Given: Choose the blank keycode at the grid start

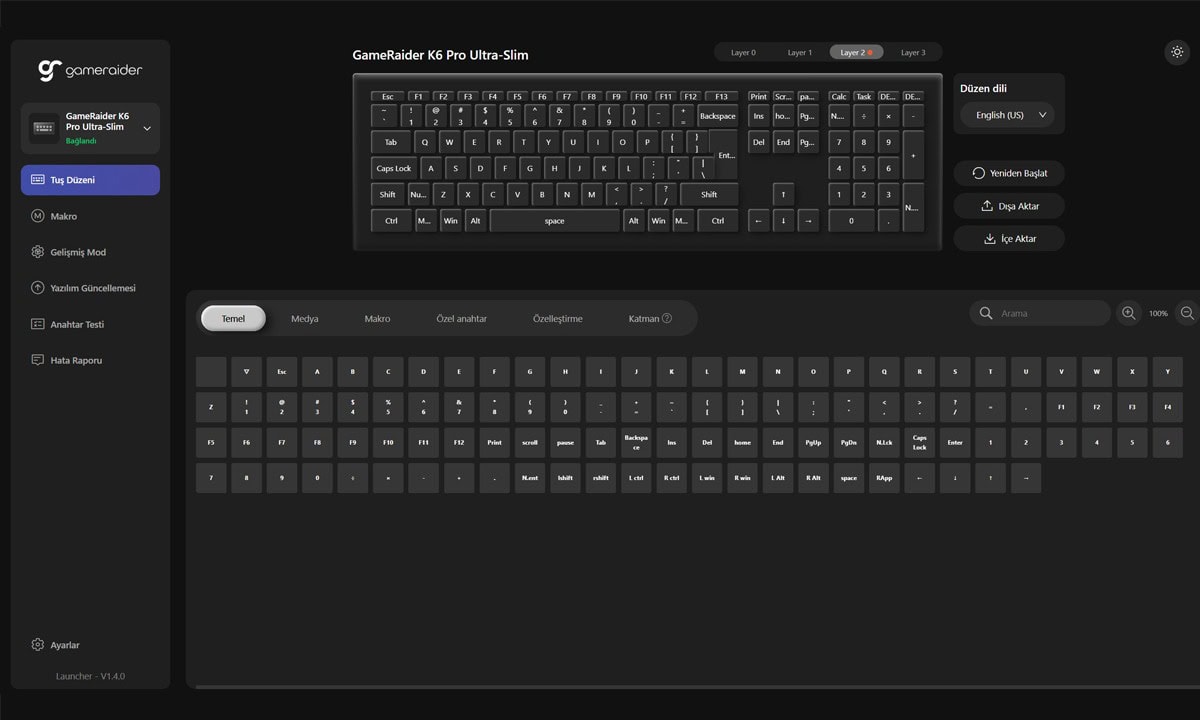Looking at the screenshot, I should (211, 372).
